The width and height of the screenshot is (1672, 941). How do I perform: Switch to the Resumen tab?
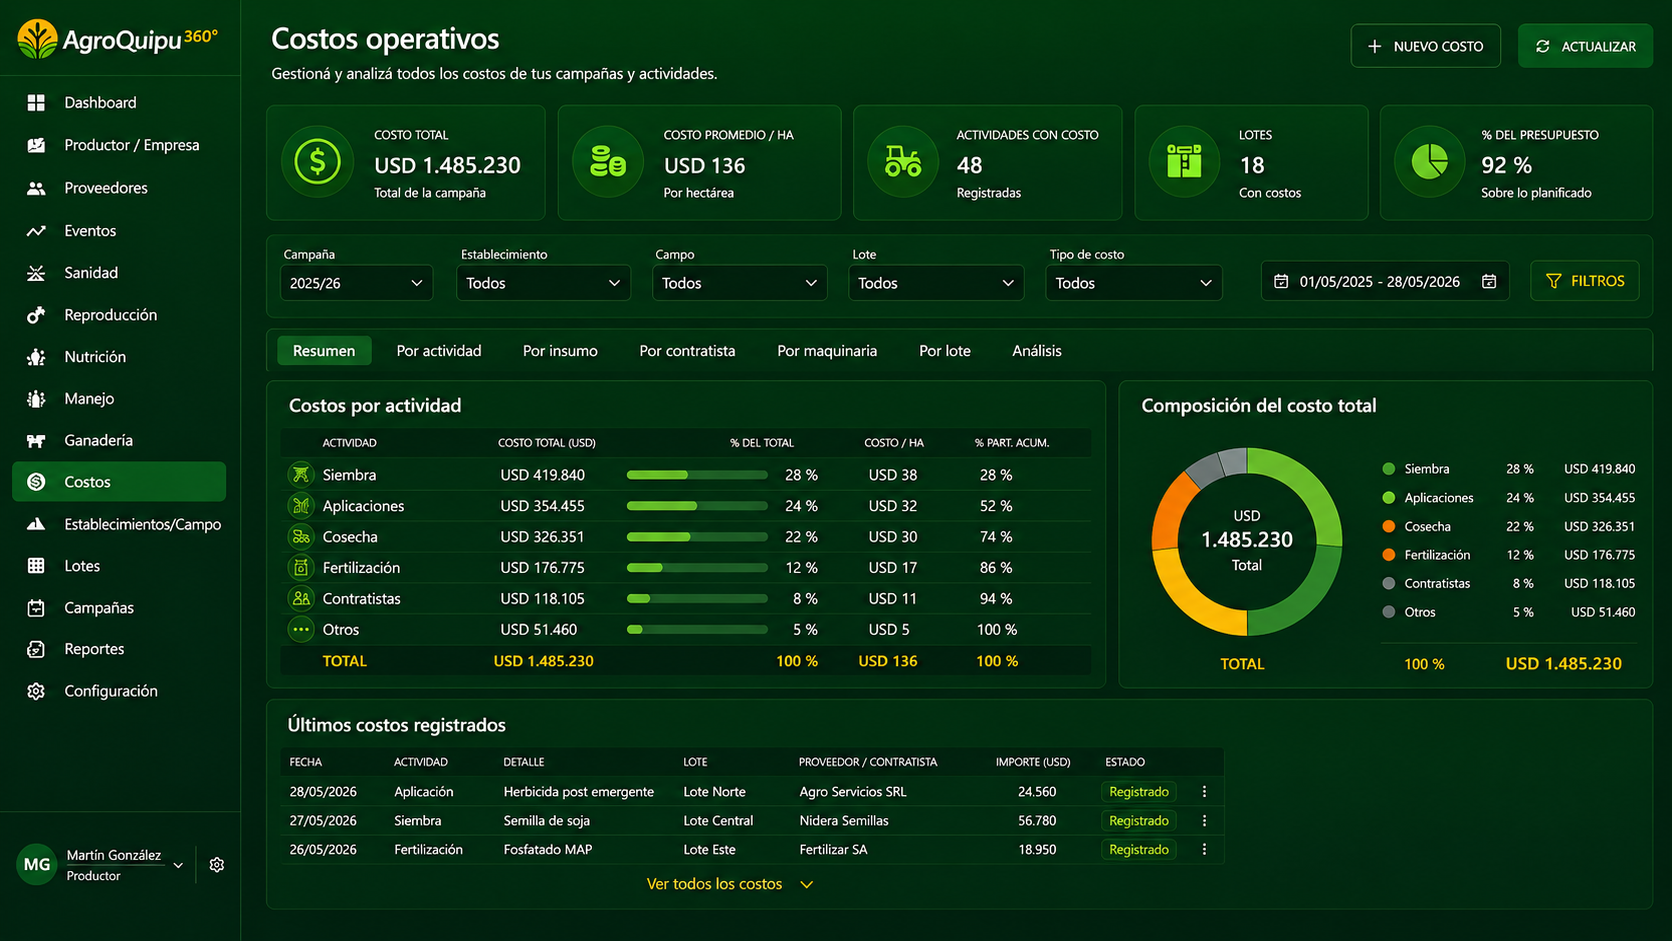point(324,351)
